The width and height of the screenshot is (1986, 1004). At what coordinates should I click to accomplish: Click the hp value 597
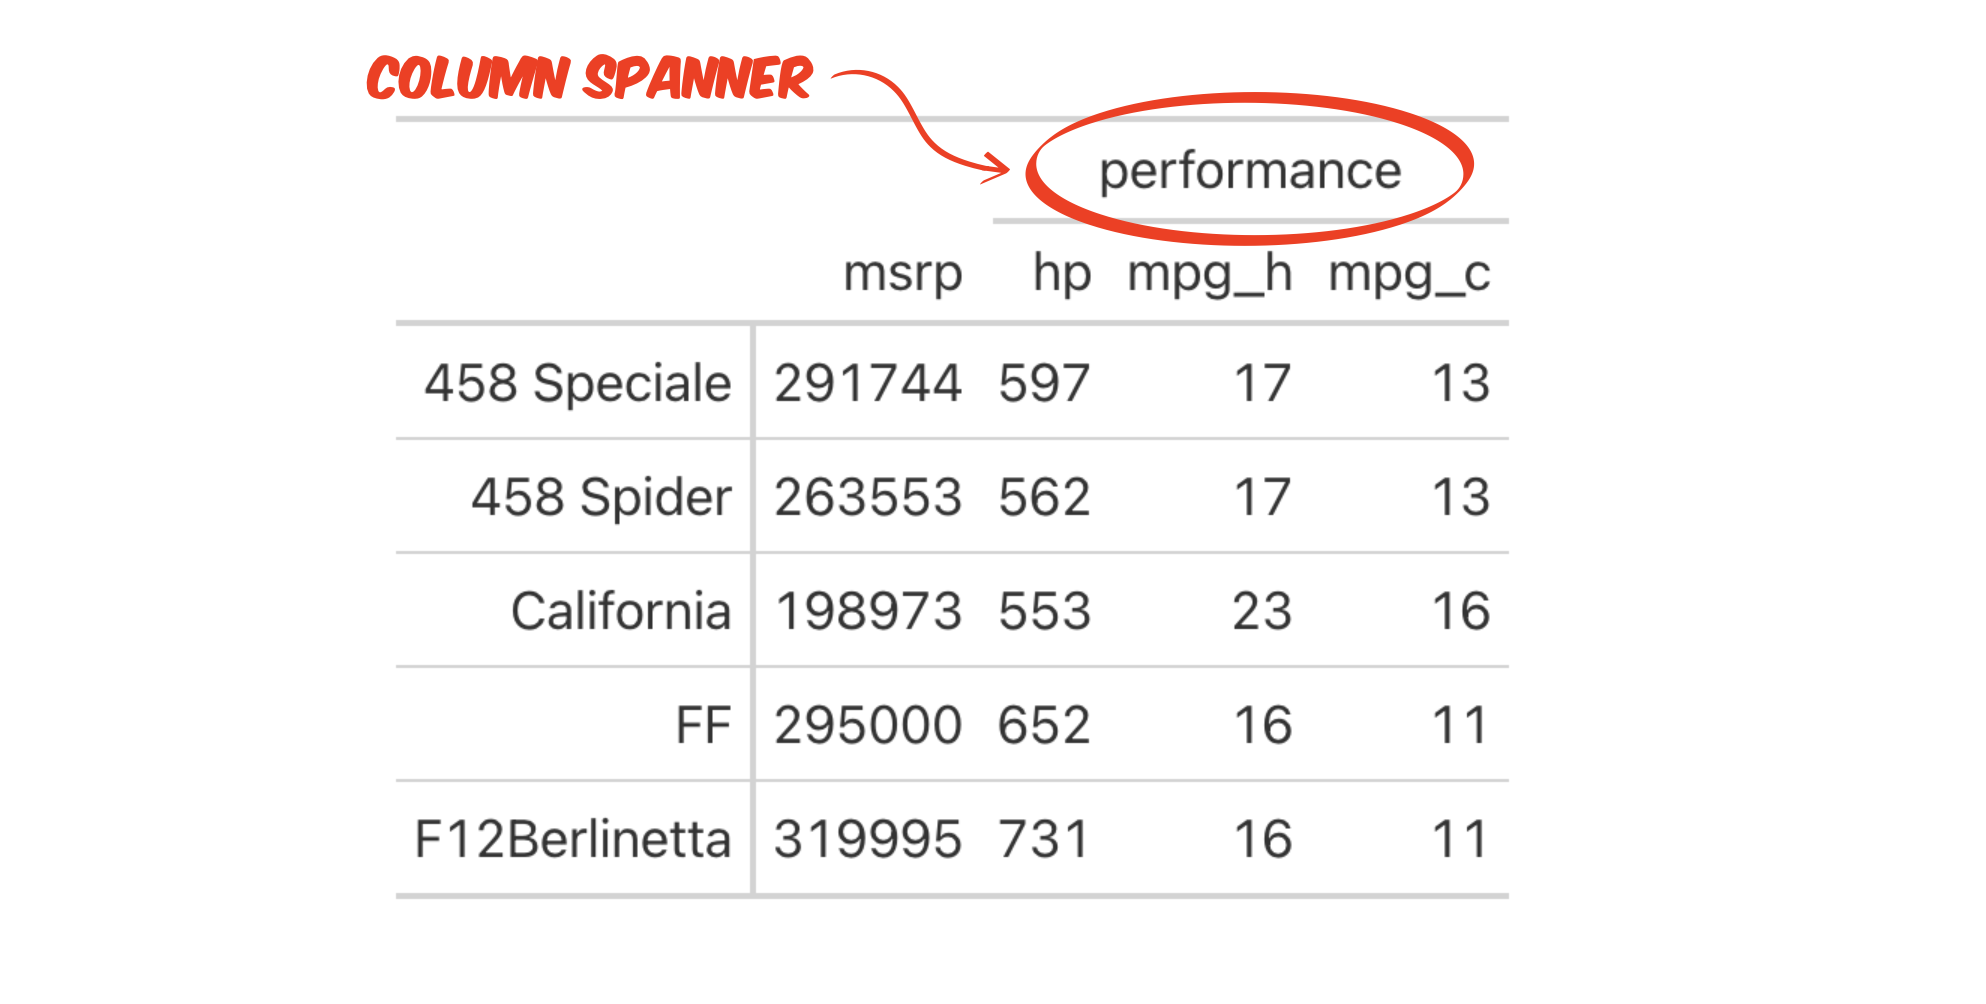coord(1043,383)
